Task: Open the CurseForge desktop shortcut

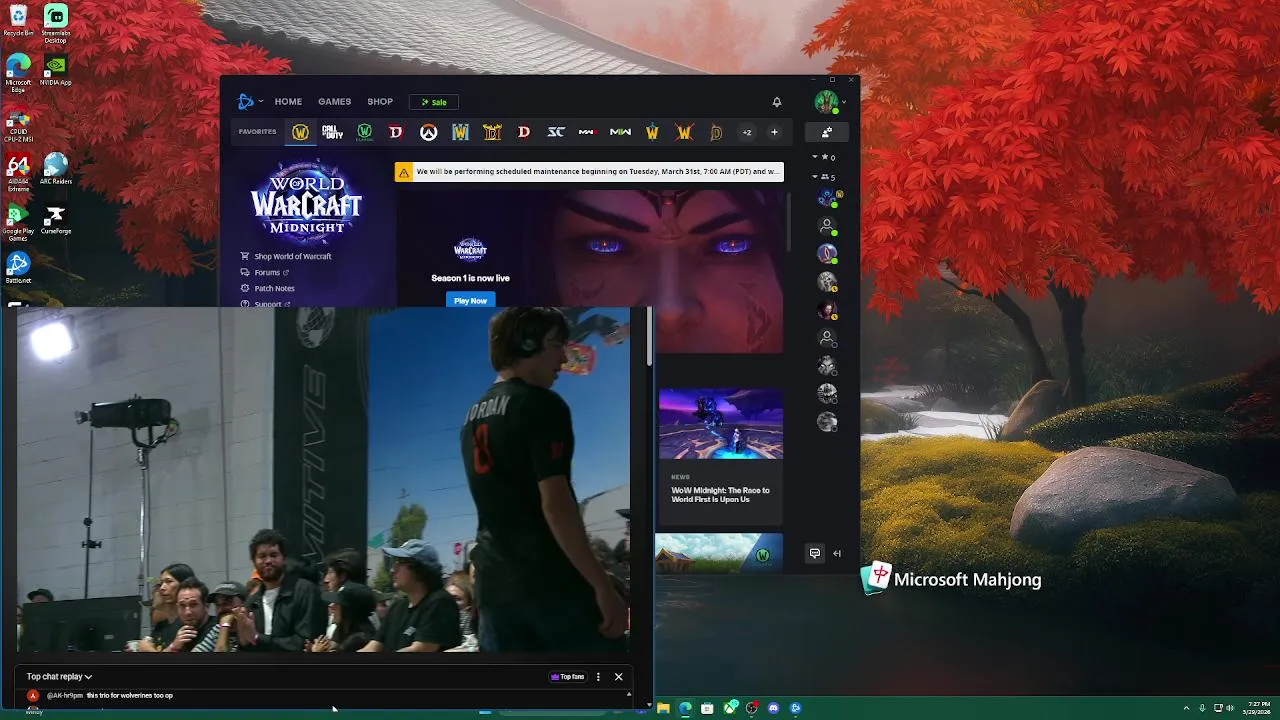Action: point(56,219)
